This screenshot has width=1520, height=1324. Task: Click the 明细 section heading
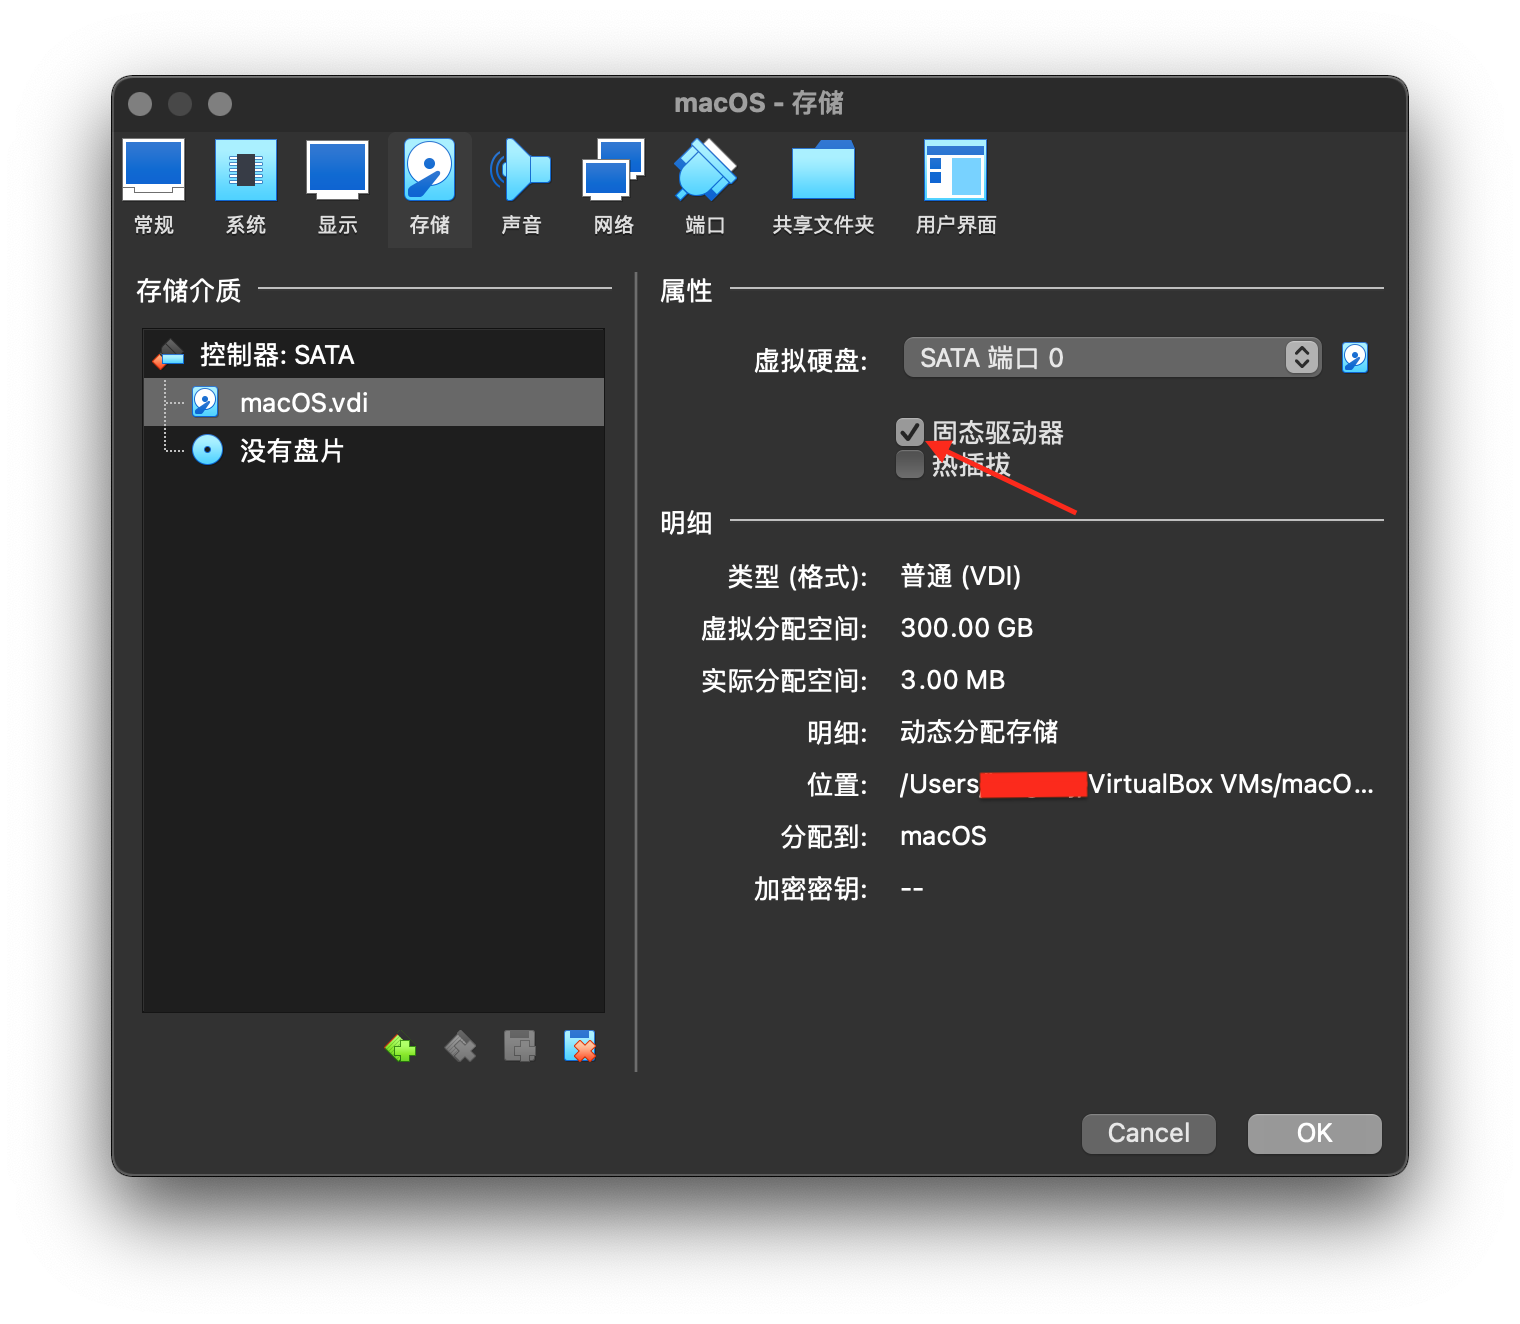point(686,522)
